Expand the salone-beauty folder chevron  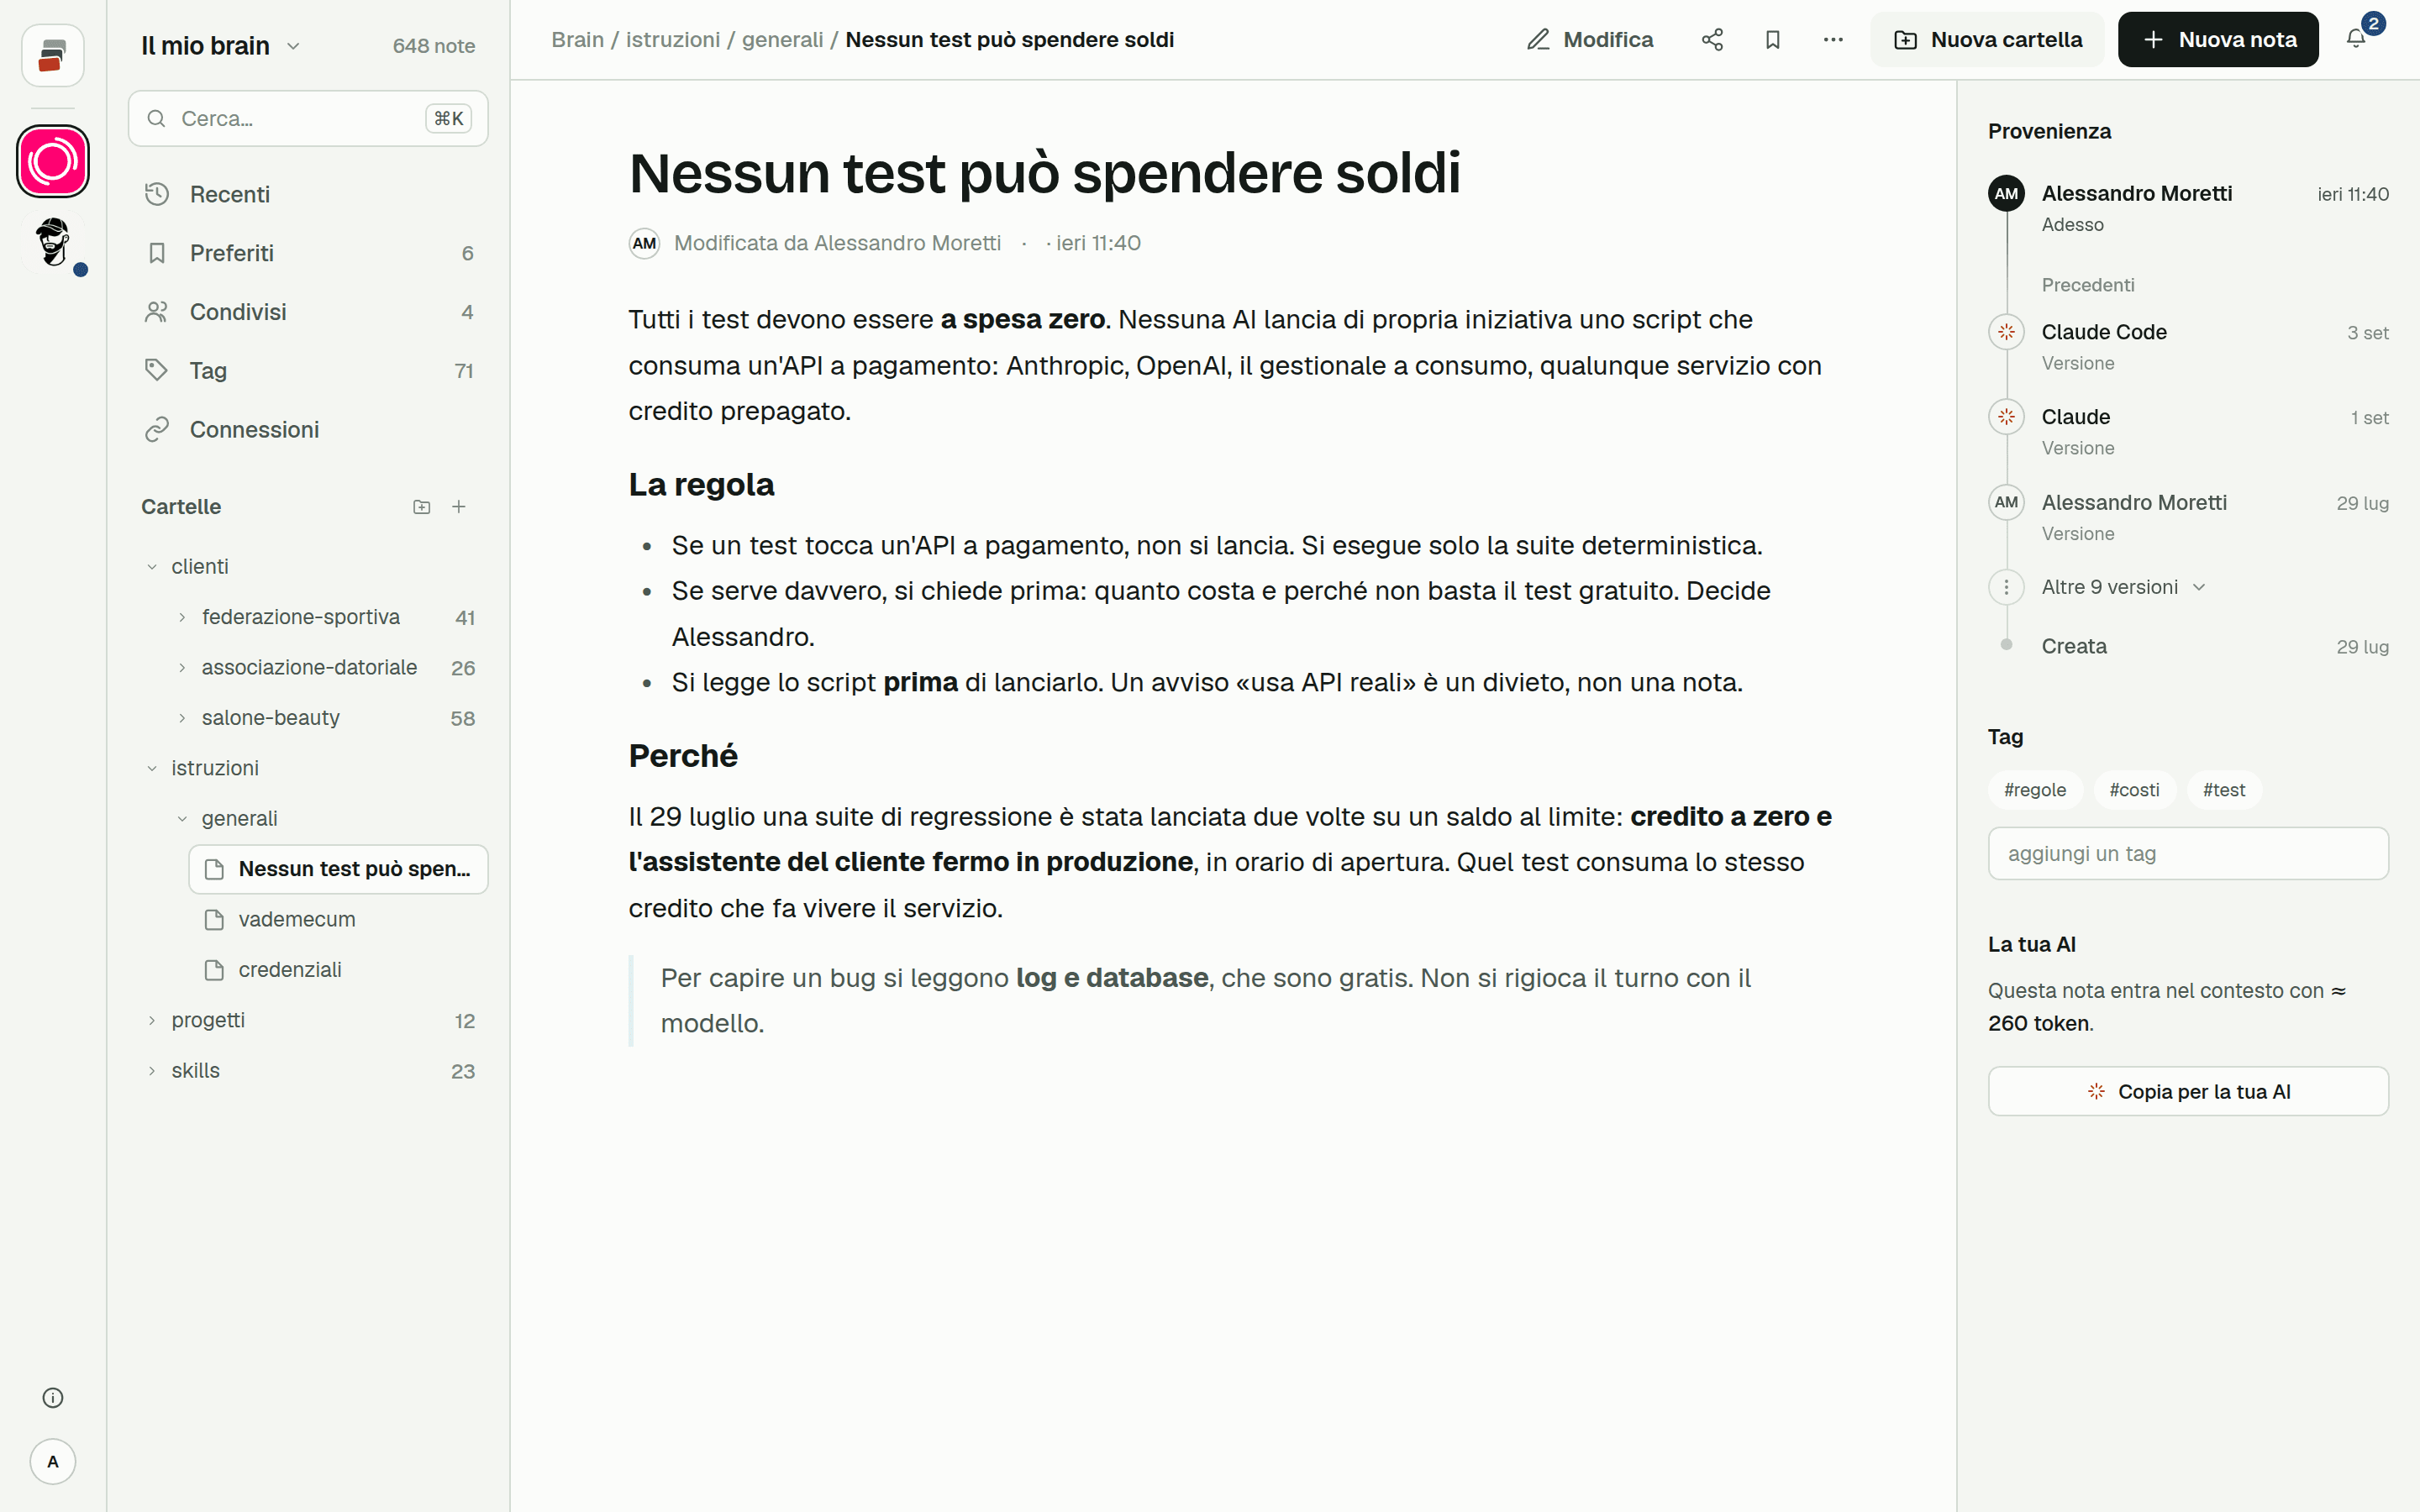pos(182,718)
